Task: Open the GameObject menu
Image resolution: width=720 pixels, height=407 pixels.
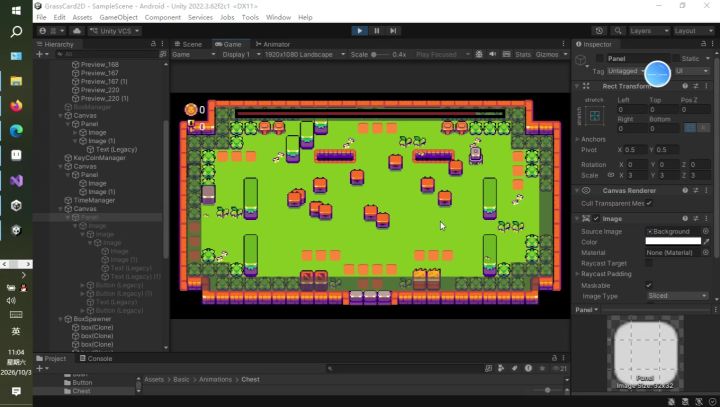Action: point(118,17)
